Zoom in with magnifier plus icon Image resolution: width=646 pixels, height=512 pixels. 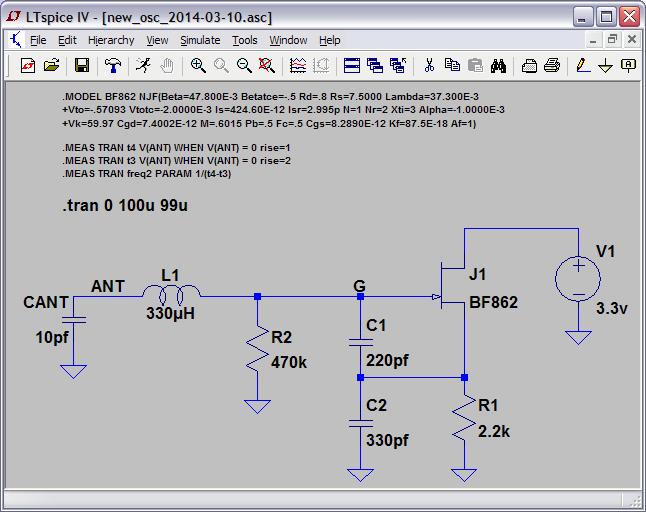click(x=198, y=65)
